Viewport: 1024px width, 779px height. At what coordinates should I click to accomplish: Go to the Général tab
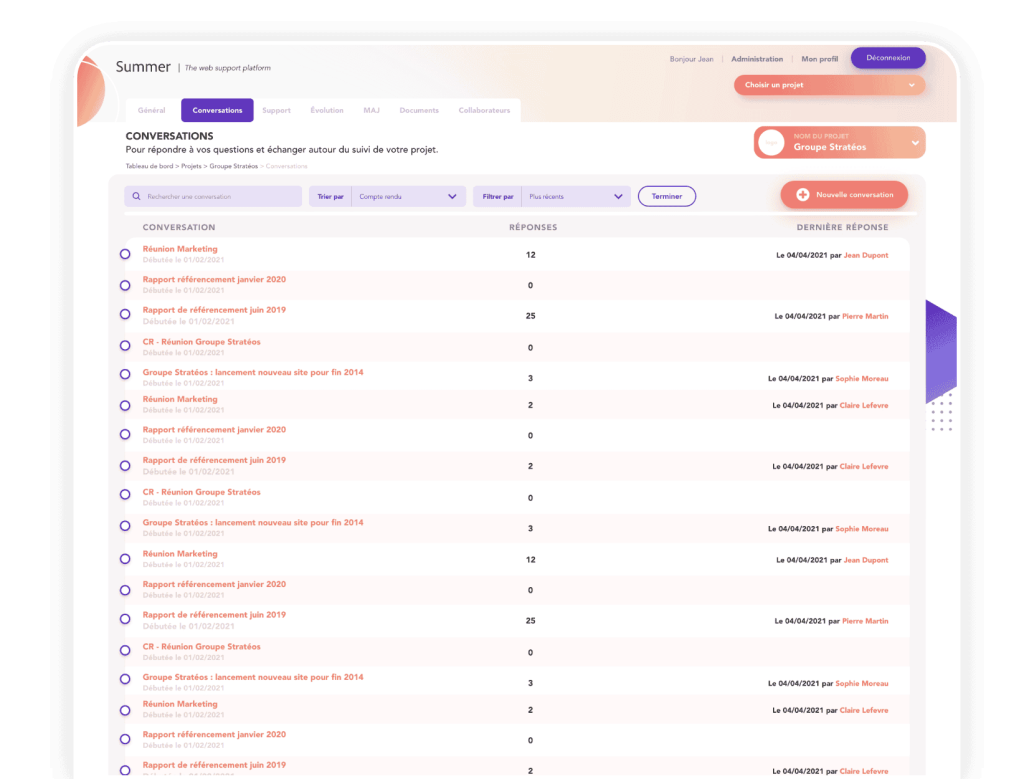click(x=151, y=110)
